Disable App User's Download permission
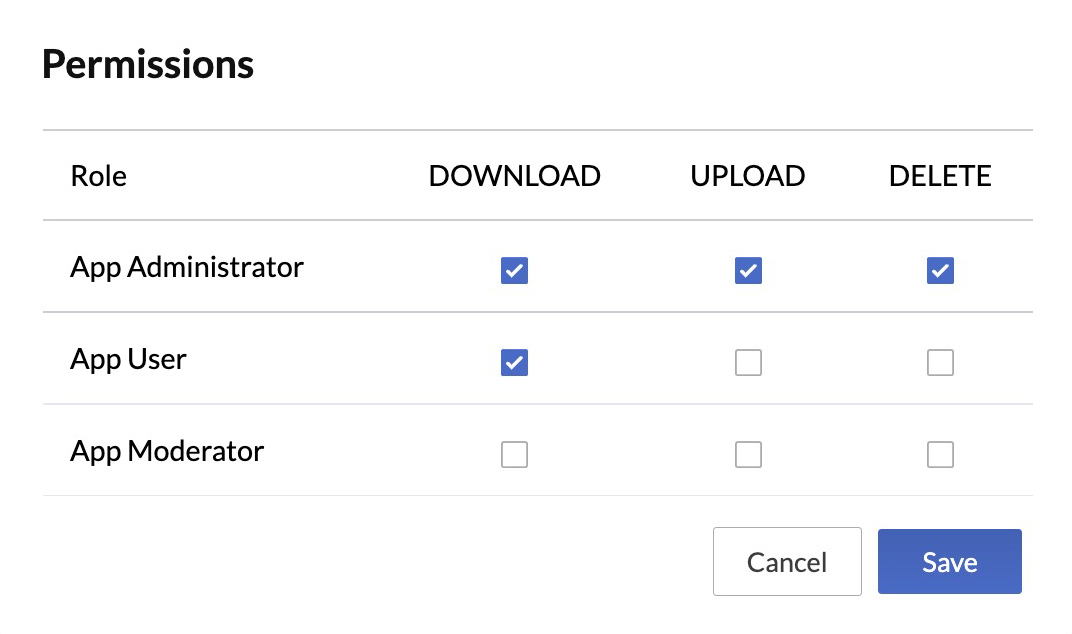This screenshot has width=1072, height=634. (x=514, y=362)
